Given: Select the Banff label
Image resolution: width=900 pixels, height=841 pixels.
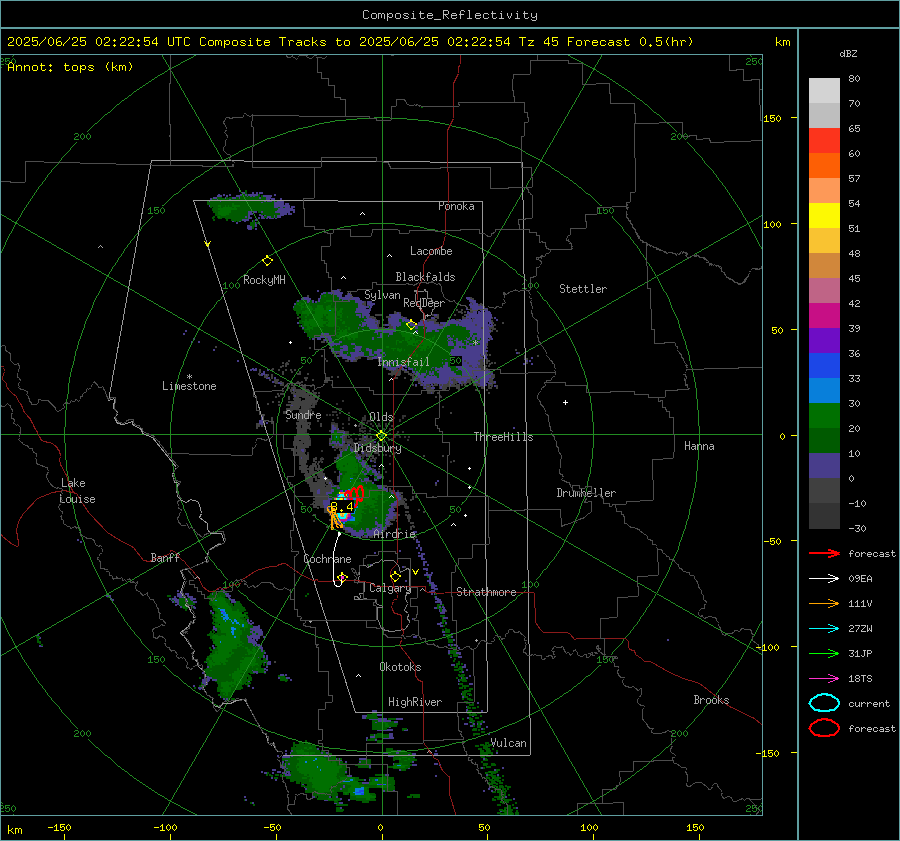Looking at the screenshot, I should coord(165,557).
